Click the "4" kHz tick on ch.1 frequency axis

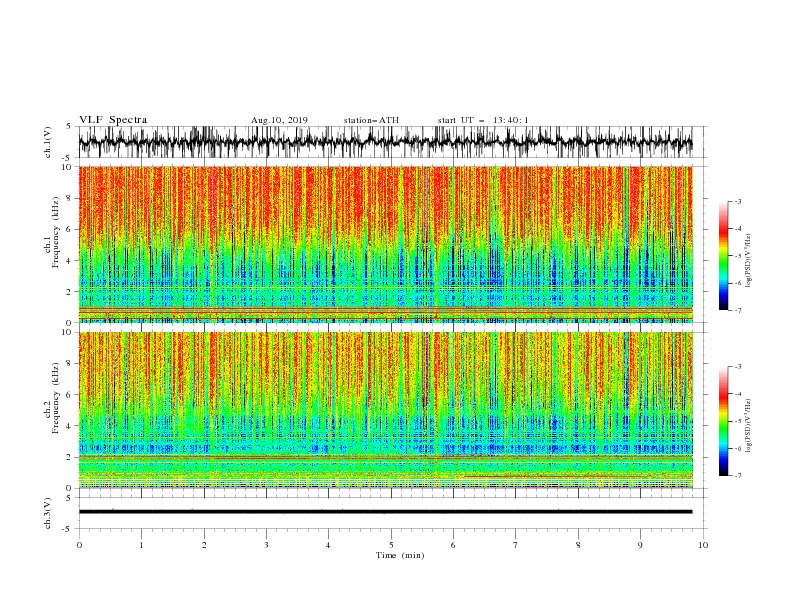click(x=70, y=261)
